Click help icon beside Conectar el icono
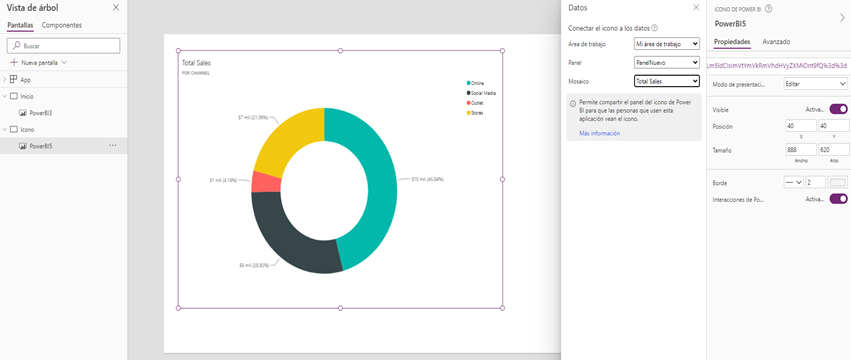The height and width of the screenshot is (360, 851). click(655, 28)
